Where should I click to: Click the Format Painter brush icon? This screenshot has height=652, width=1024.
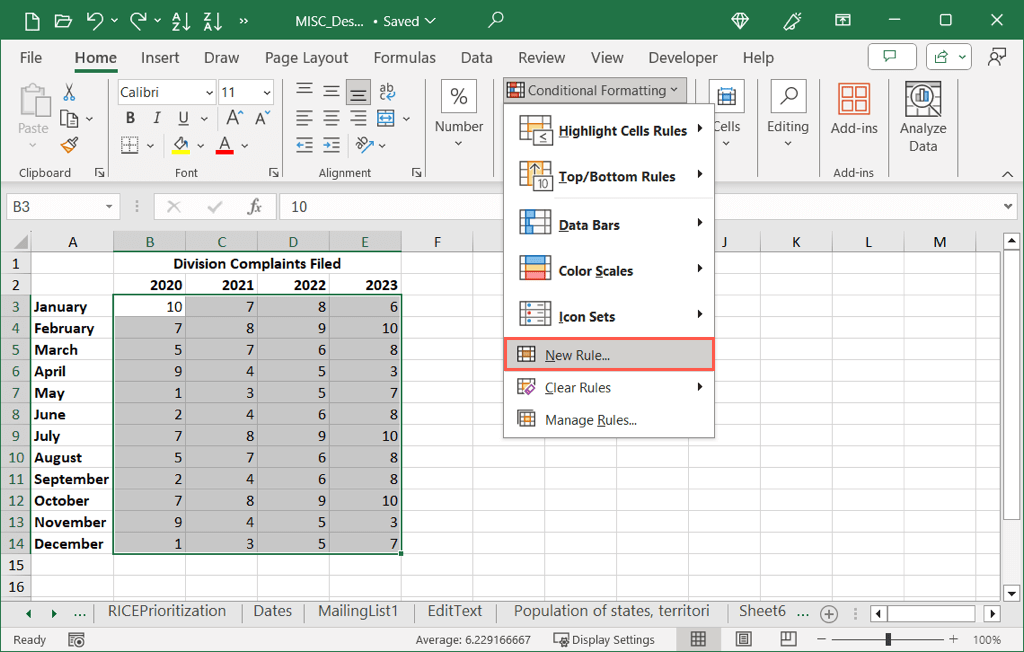pyautogui.click(x=69, y=146)
